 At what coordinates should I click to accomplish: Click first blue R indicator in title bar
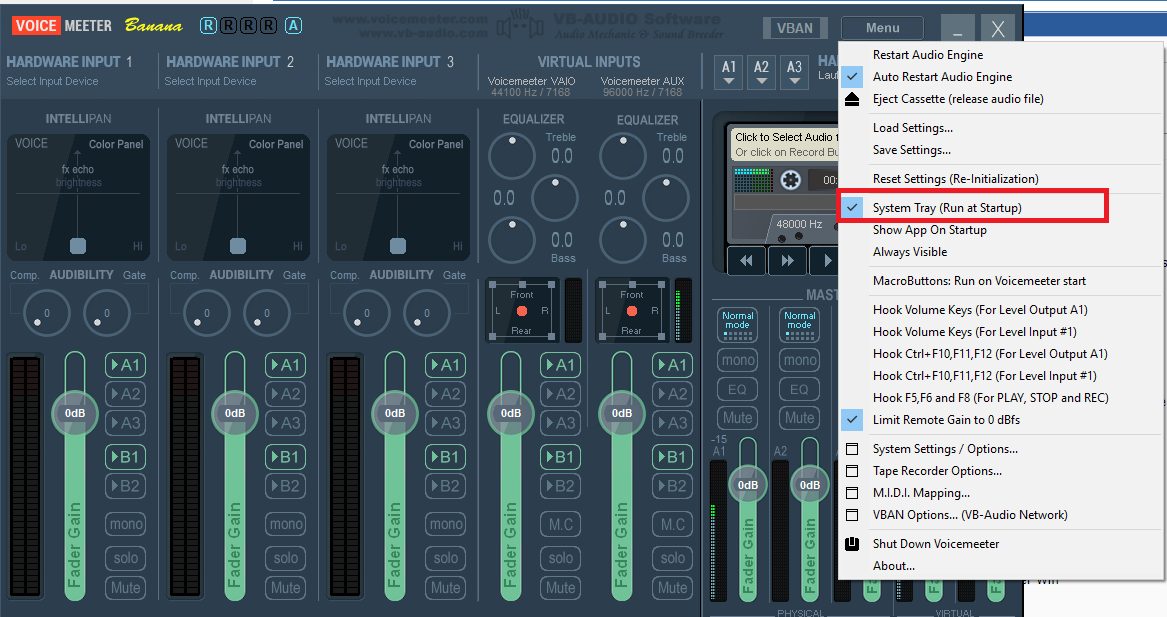click(208, 26)
